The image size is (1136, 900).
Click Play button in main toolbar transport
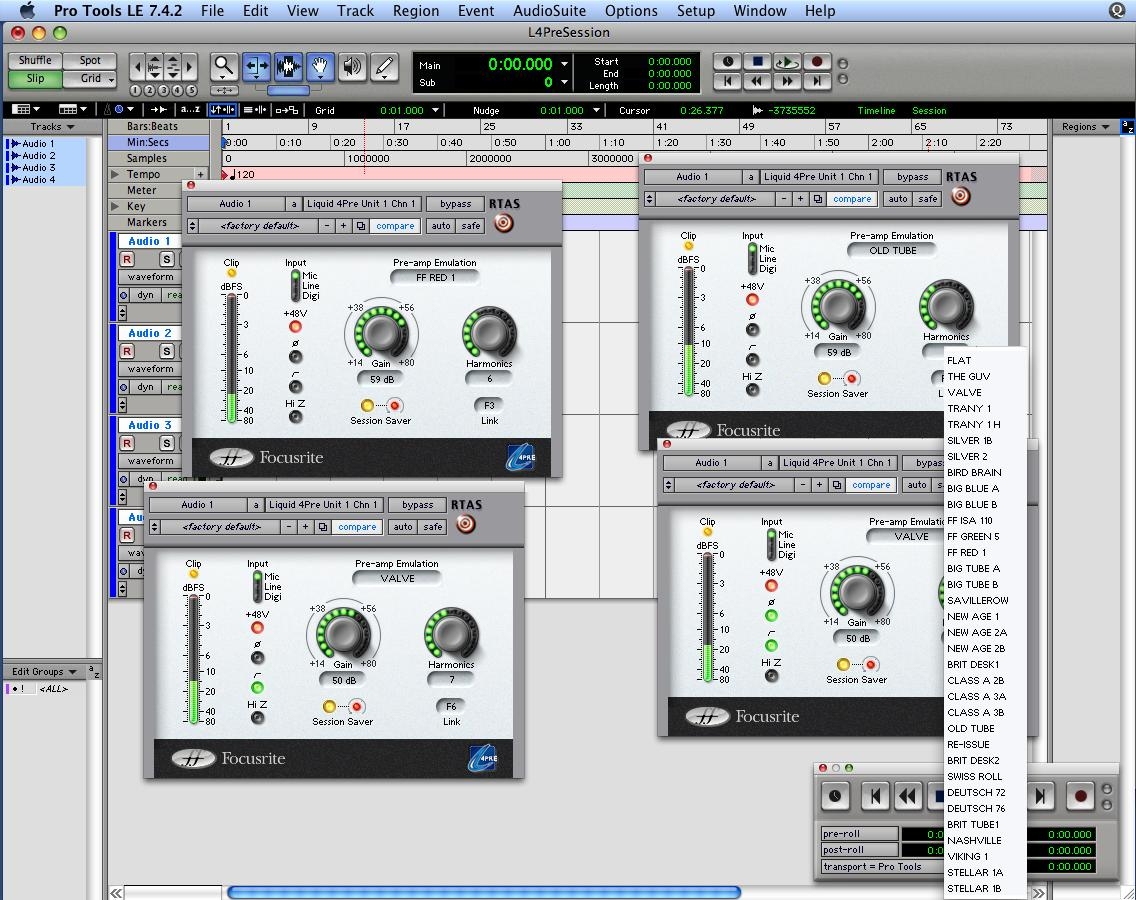point(787,62)
